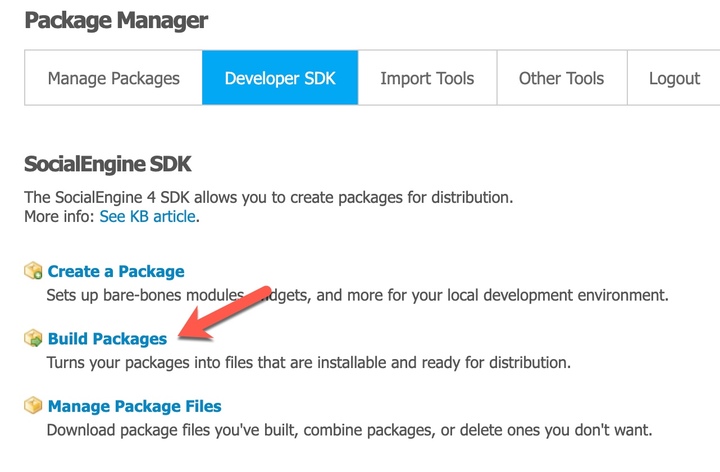Click the Build Packages box icon
The height and width of the screenshot is (472, 720).
33,338
